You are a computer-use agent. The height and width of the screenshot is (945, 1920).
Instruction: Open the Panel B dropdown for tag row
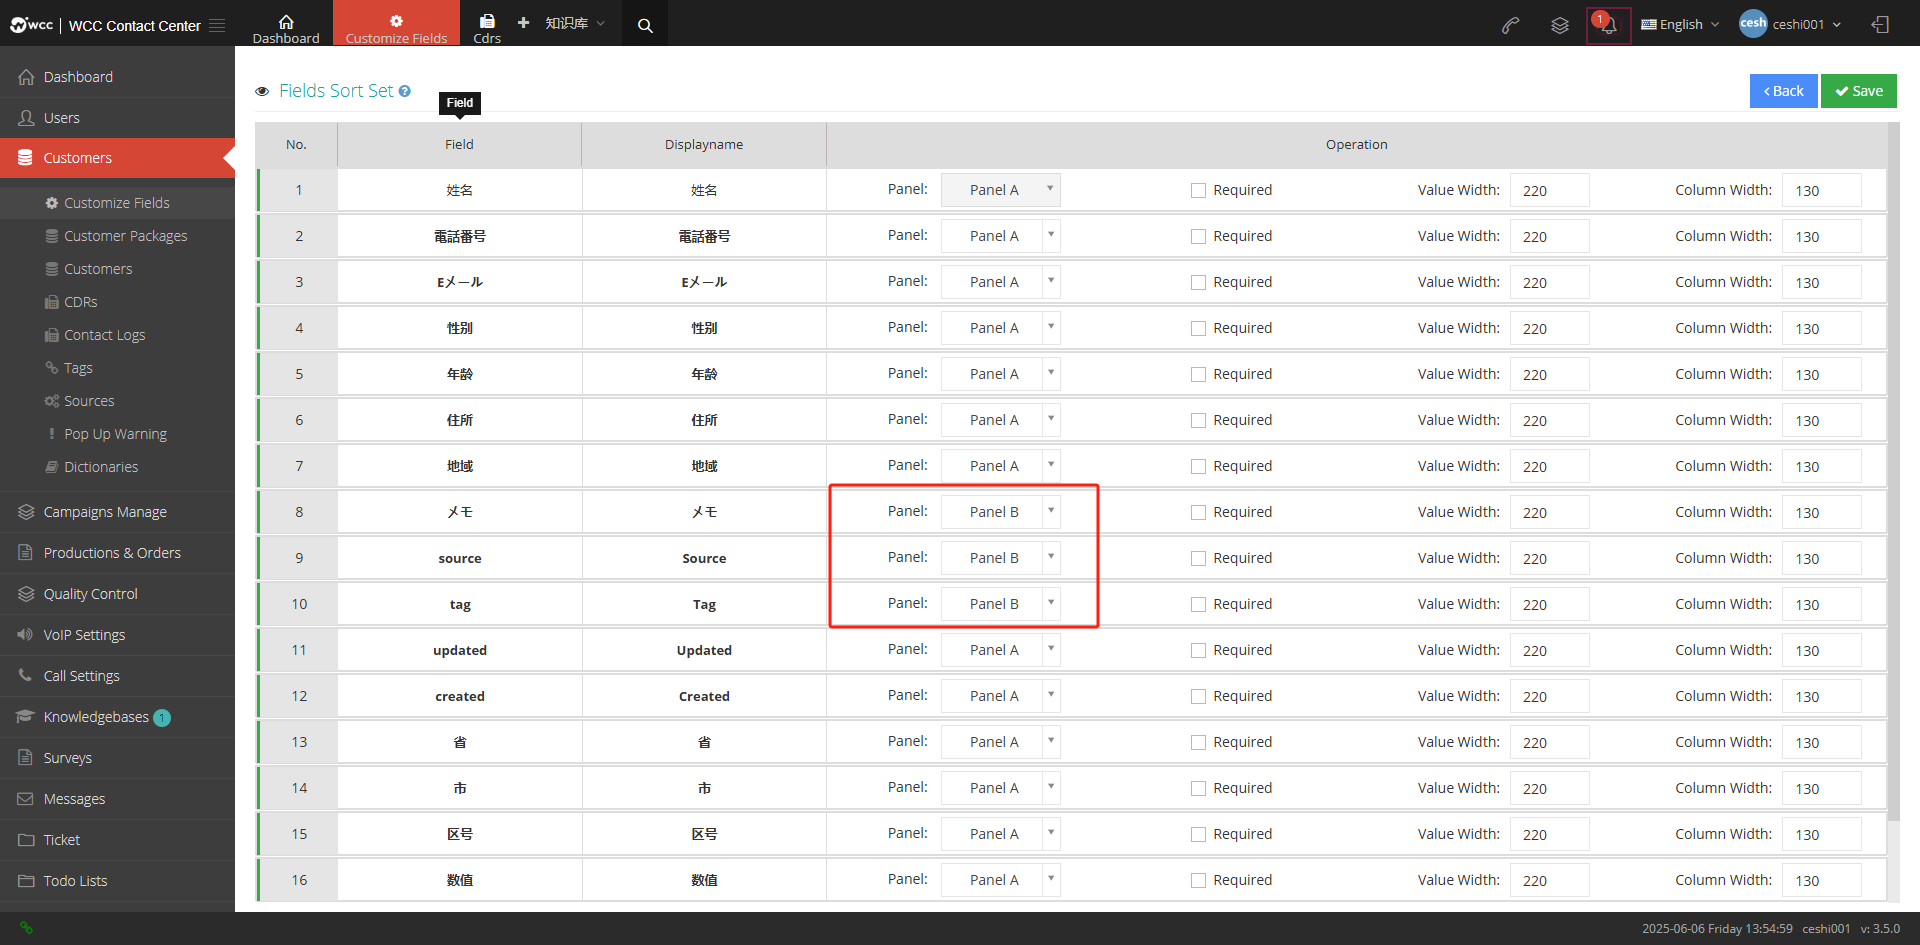[x=1000, y=604]
